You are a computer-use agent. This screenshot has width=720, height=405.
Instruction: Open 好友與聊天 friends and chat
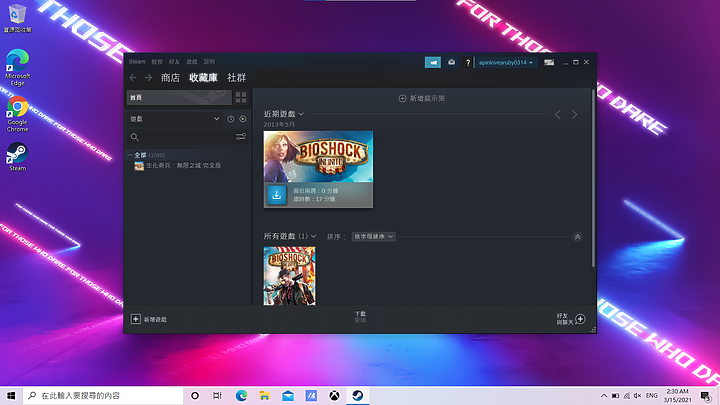tap(571, 319)
